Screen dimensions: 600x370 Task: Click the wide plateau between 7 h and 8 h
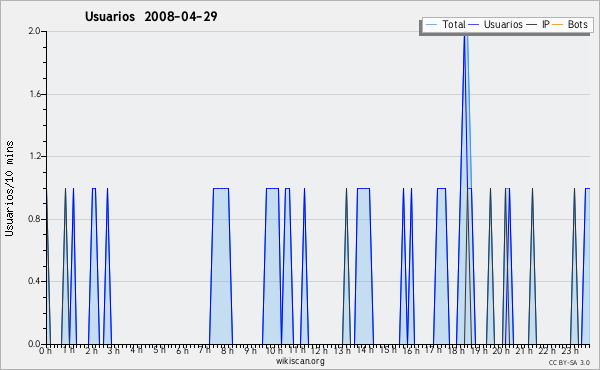point(221,266)
